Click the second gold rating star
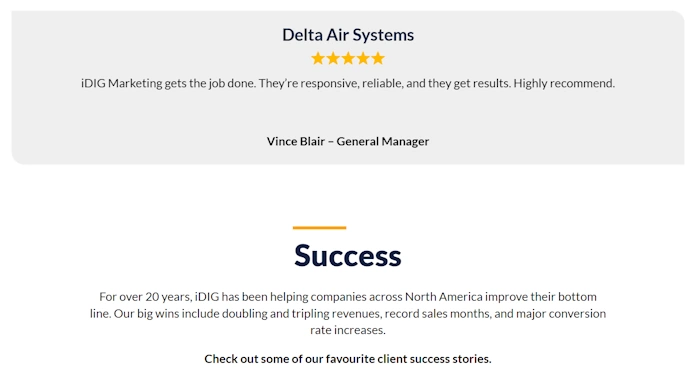 coord(333,58)
